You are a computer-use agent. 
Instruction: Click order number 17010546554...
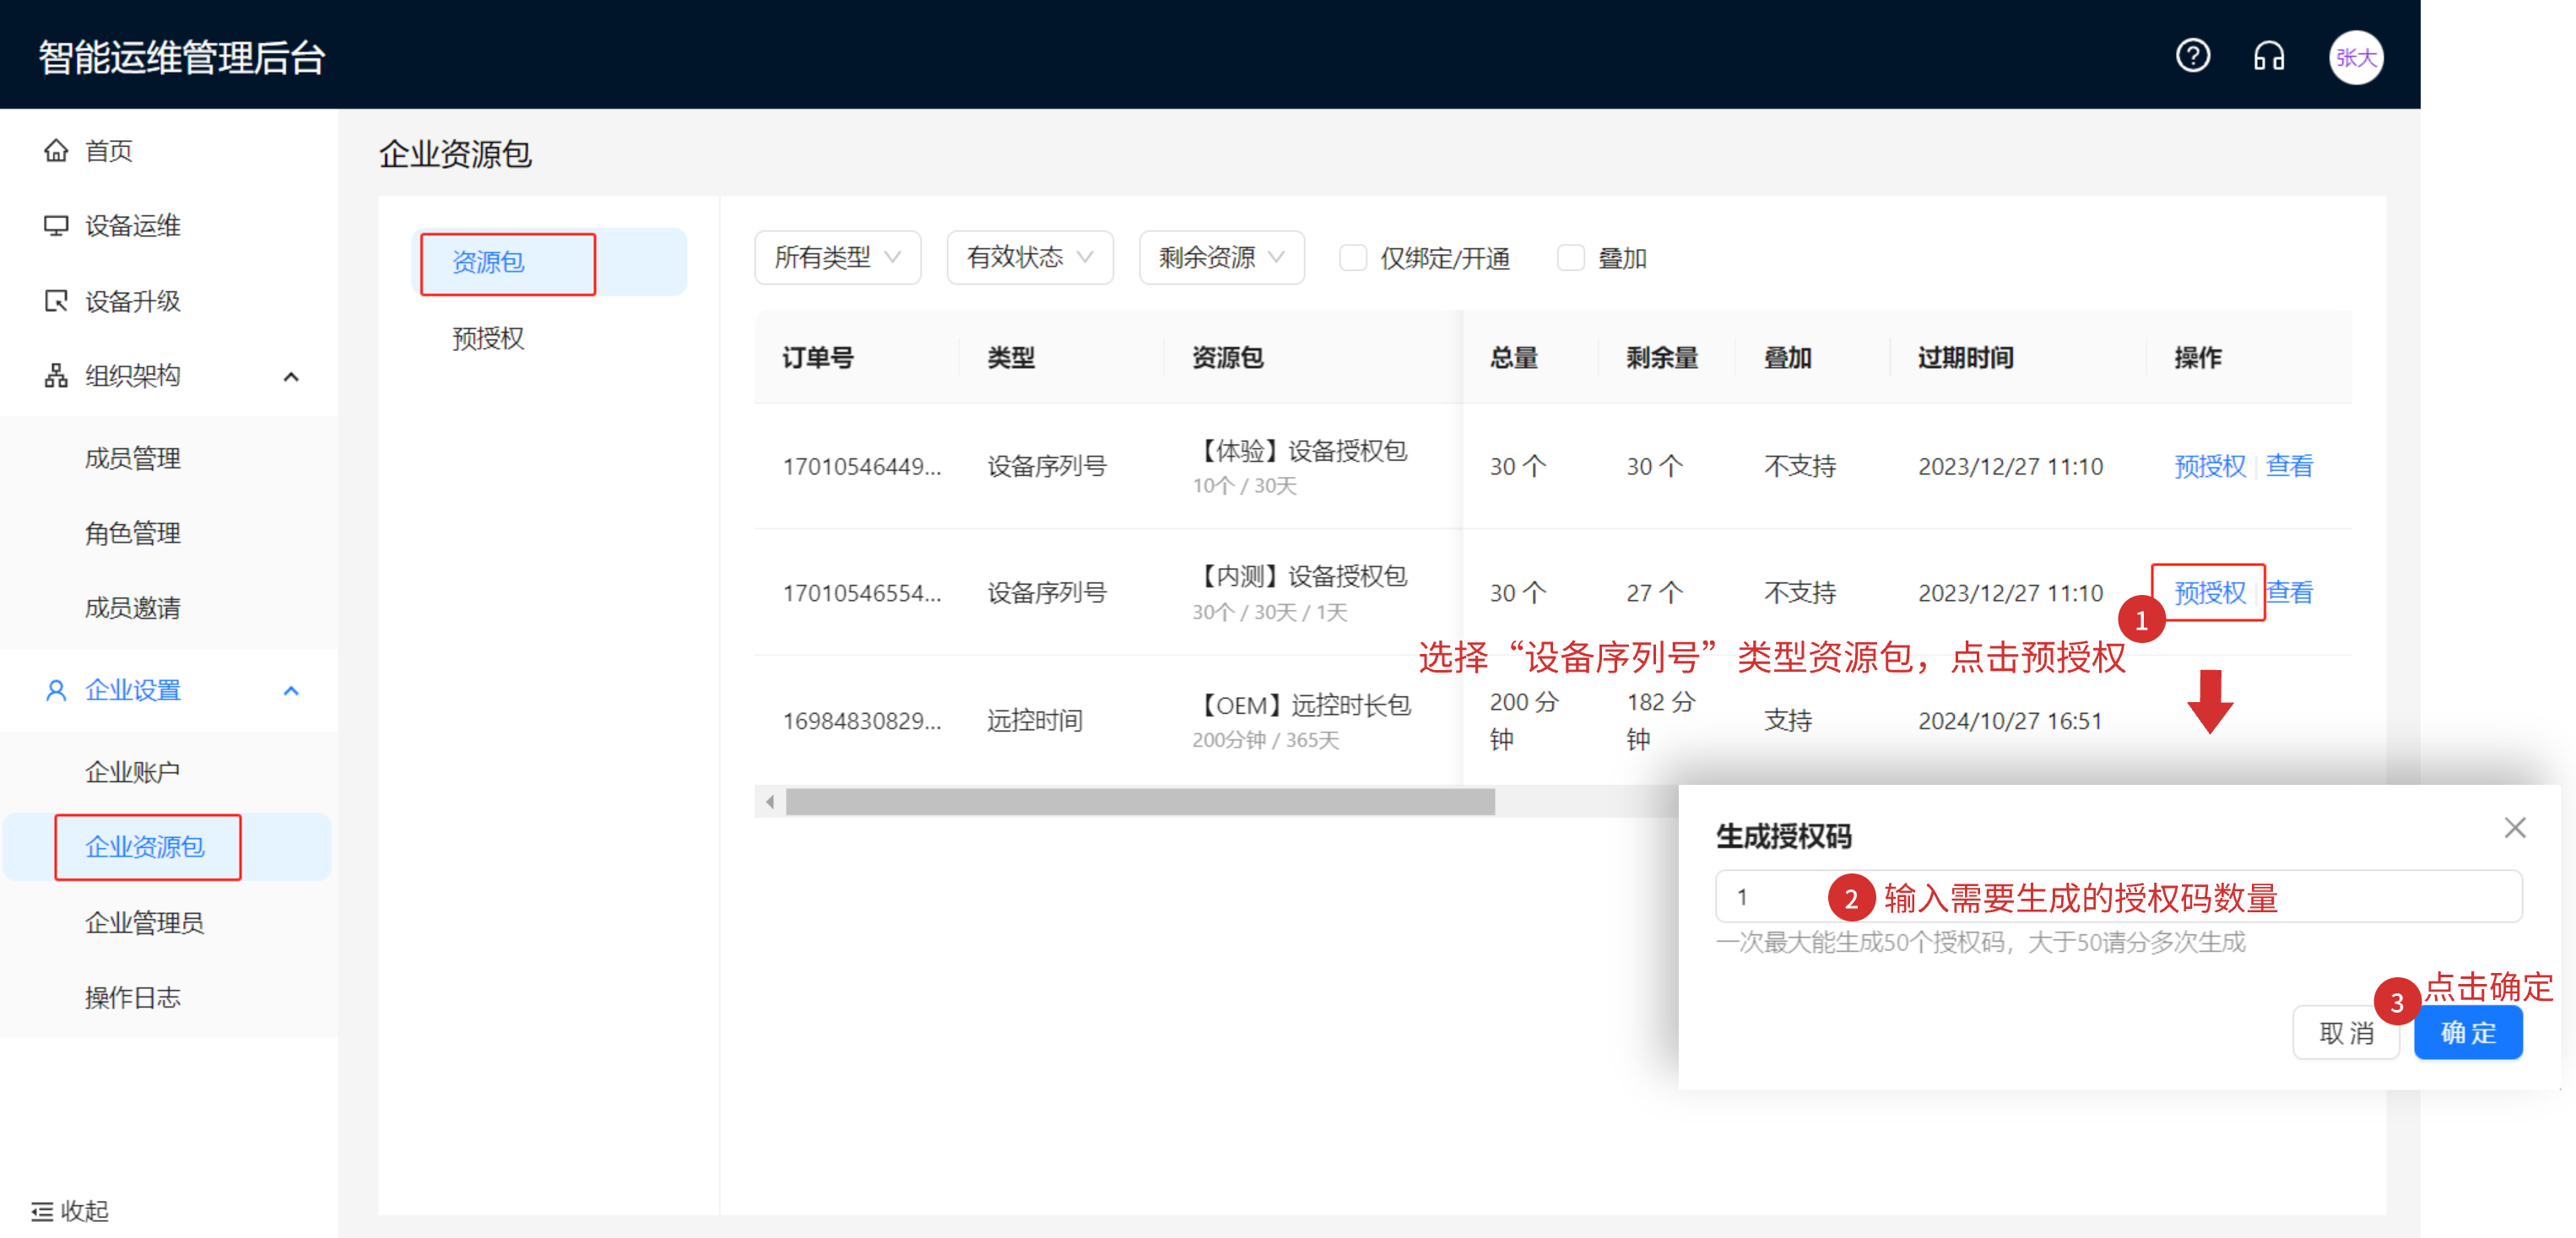coord(862,593)
